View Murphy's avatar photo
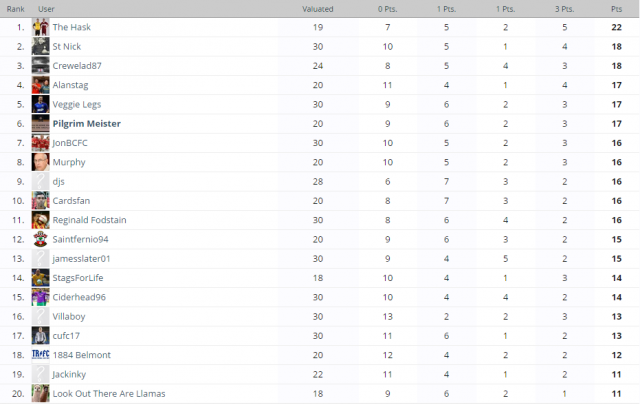Image resolution: width=640 pixels, height=404 pixels. click(40, 162)
